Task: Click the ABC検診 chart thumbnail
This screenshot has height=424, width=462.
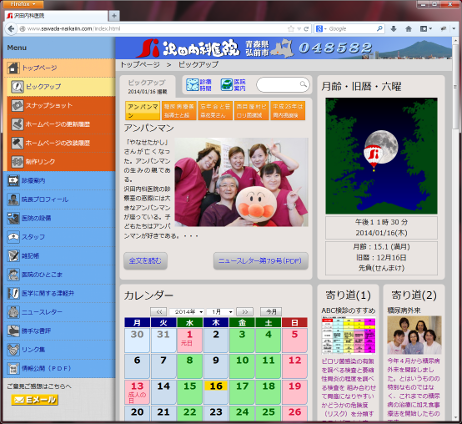Action: click(348, 335)
